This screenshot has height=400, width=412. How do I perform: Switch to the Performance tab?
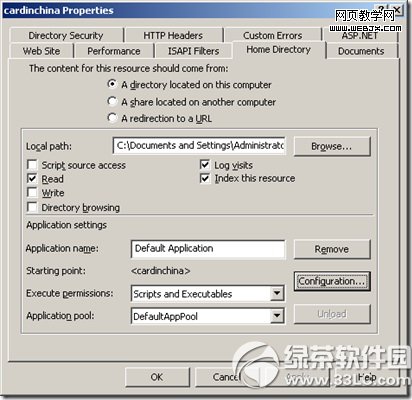[114, 51]
